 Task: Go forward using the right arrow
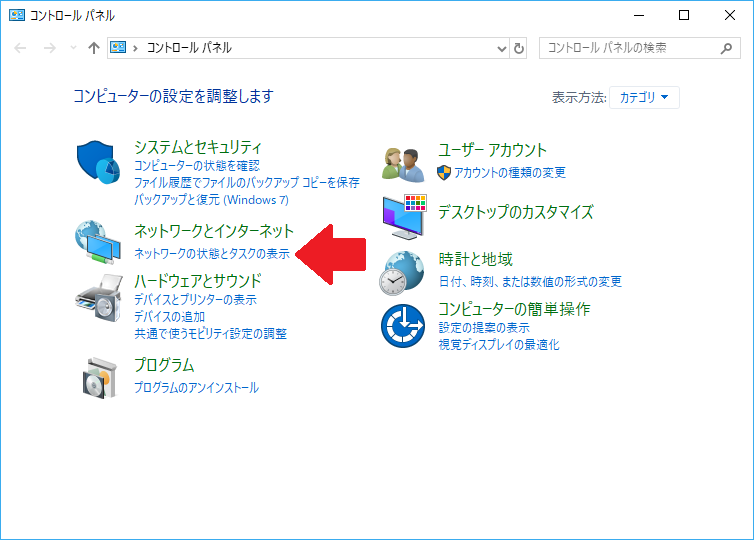pyautogui.click(x=50, y=48)
